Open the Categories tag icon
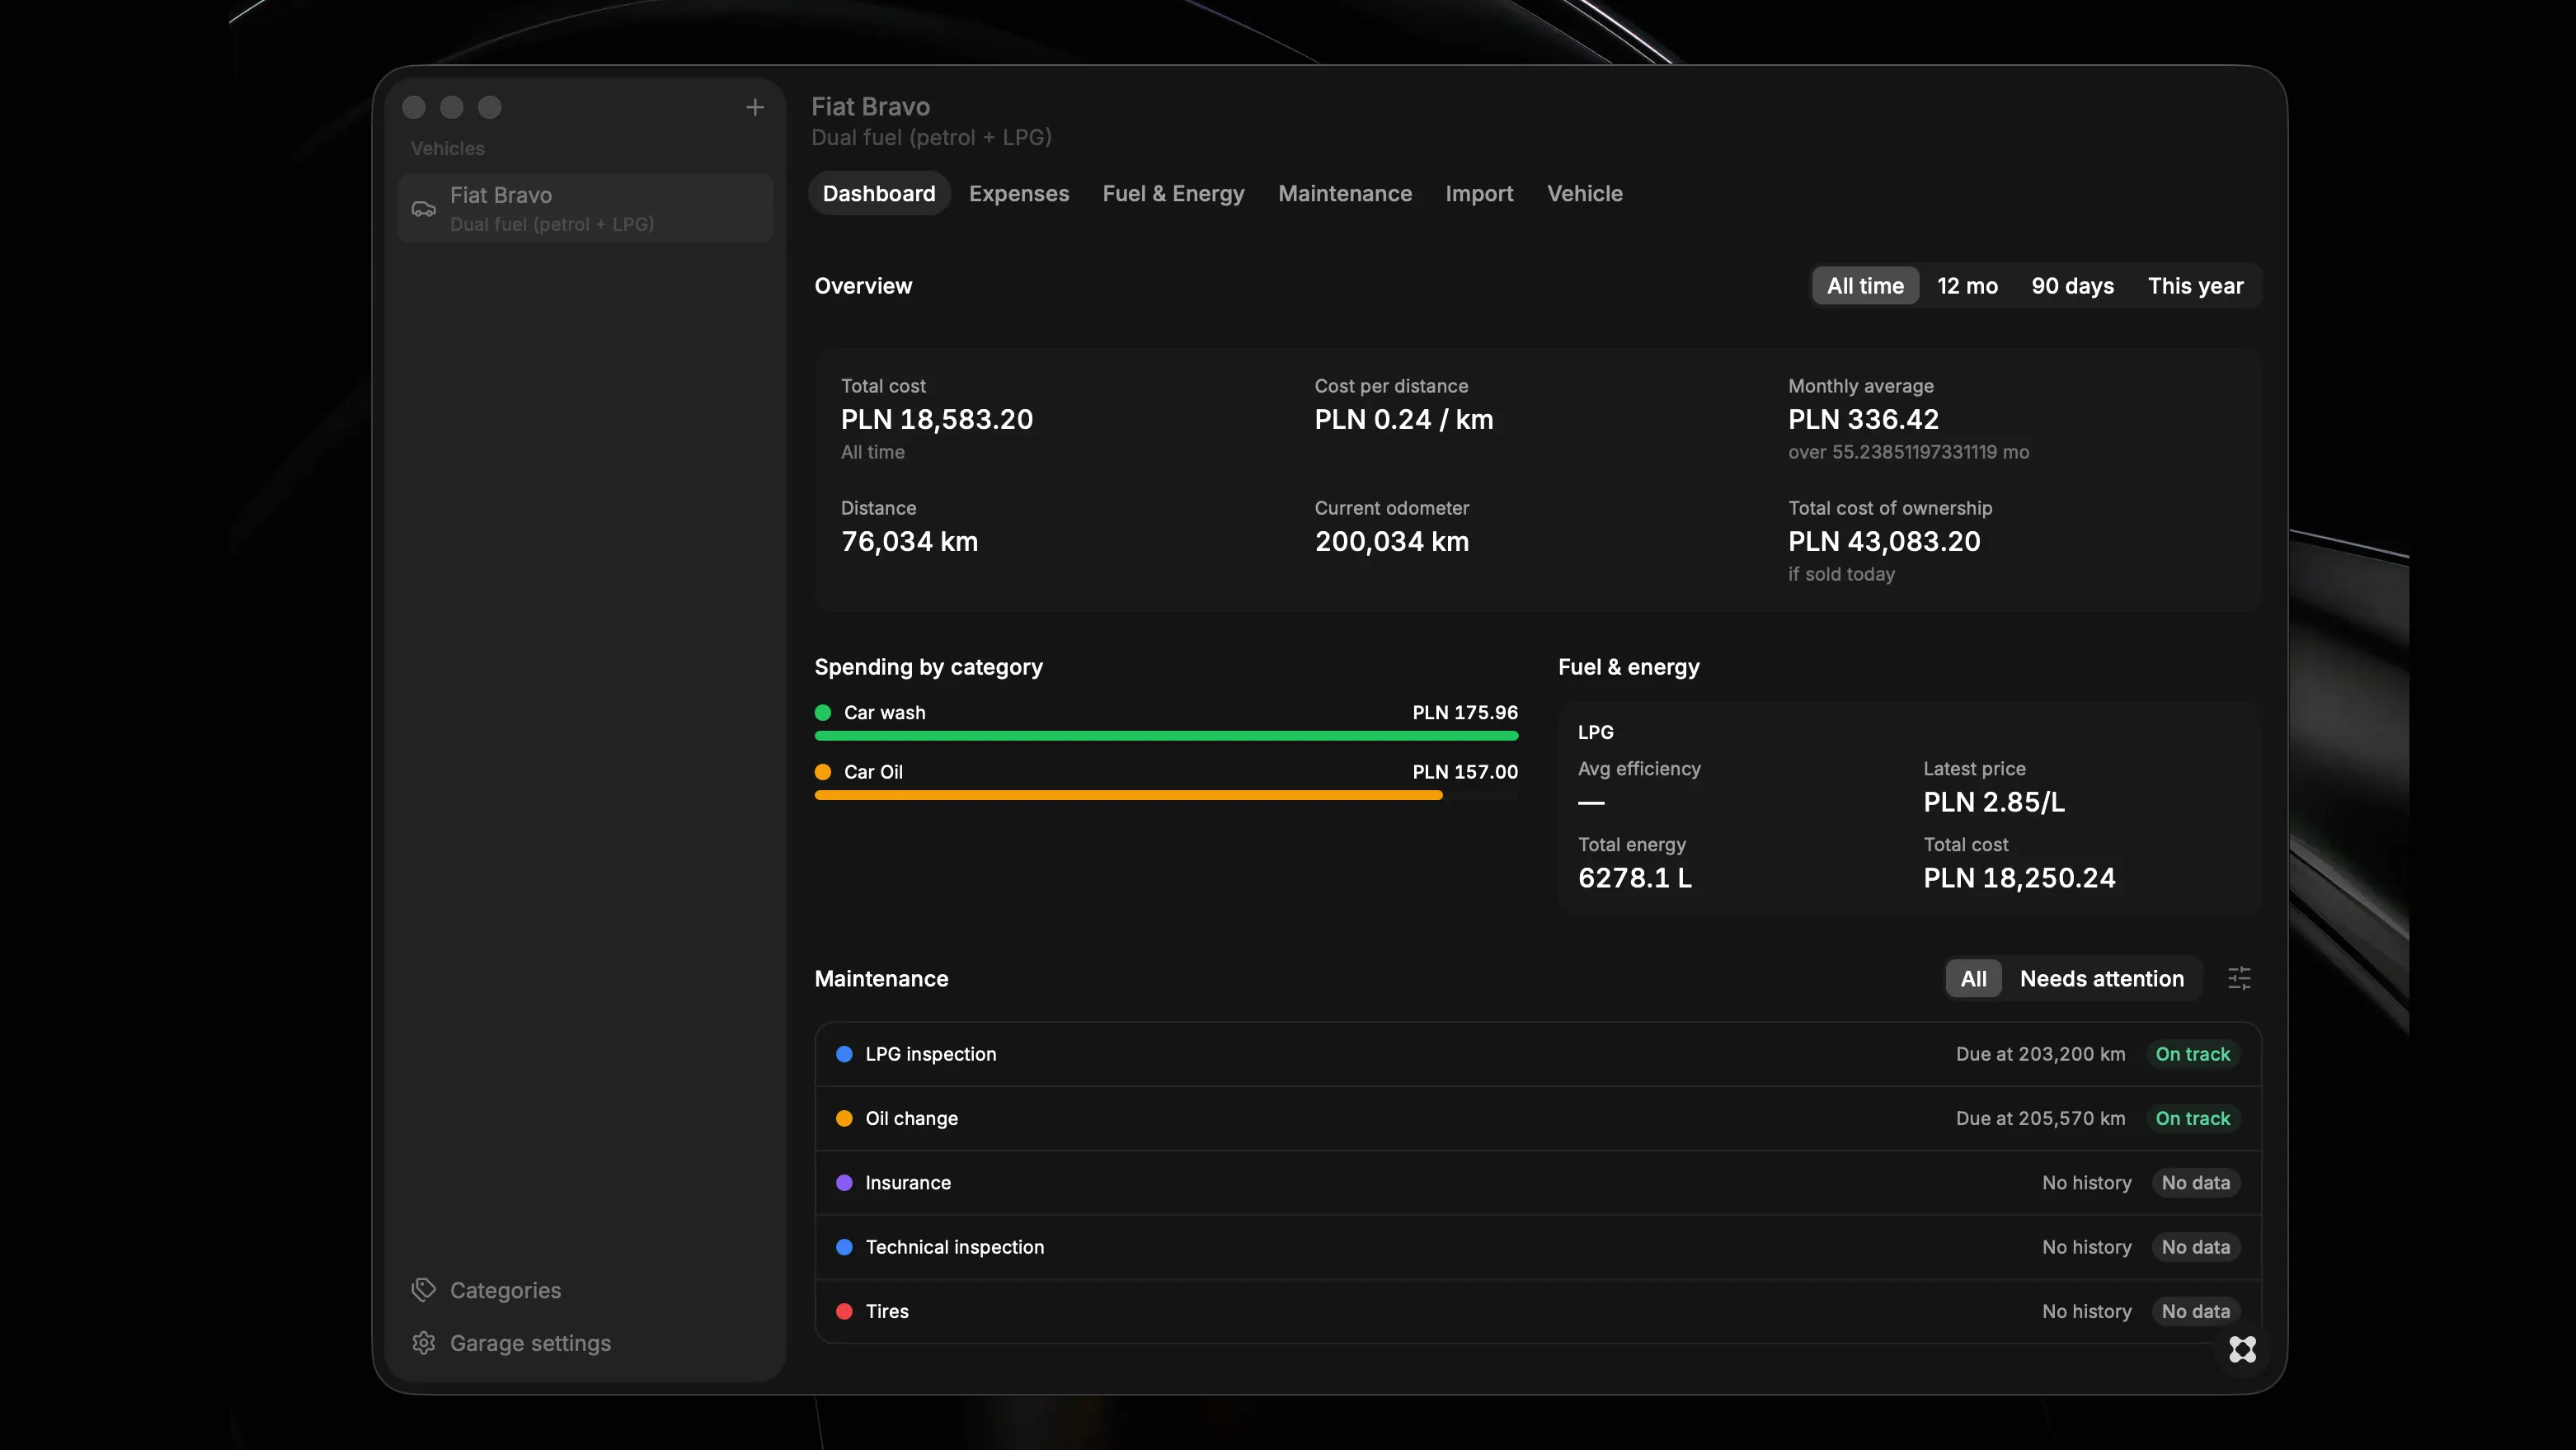Screen dimensions: 2576x1450 [424, 1289]
